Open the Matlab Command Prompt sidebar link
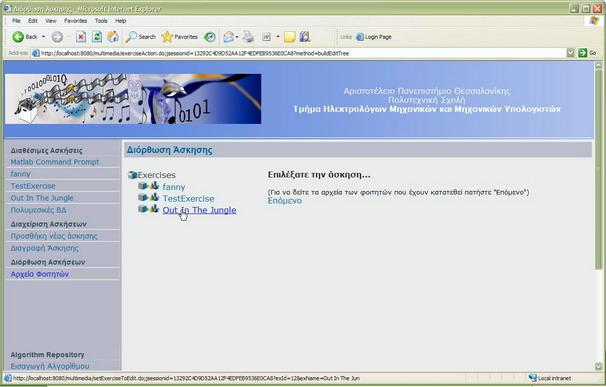This screenshot has height=387, width=606. tap(55, 162)
